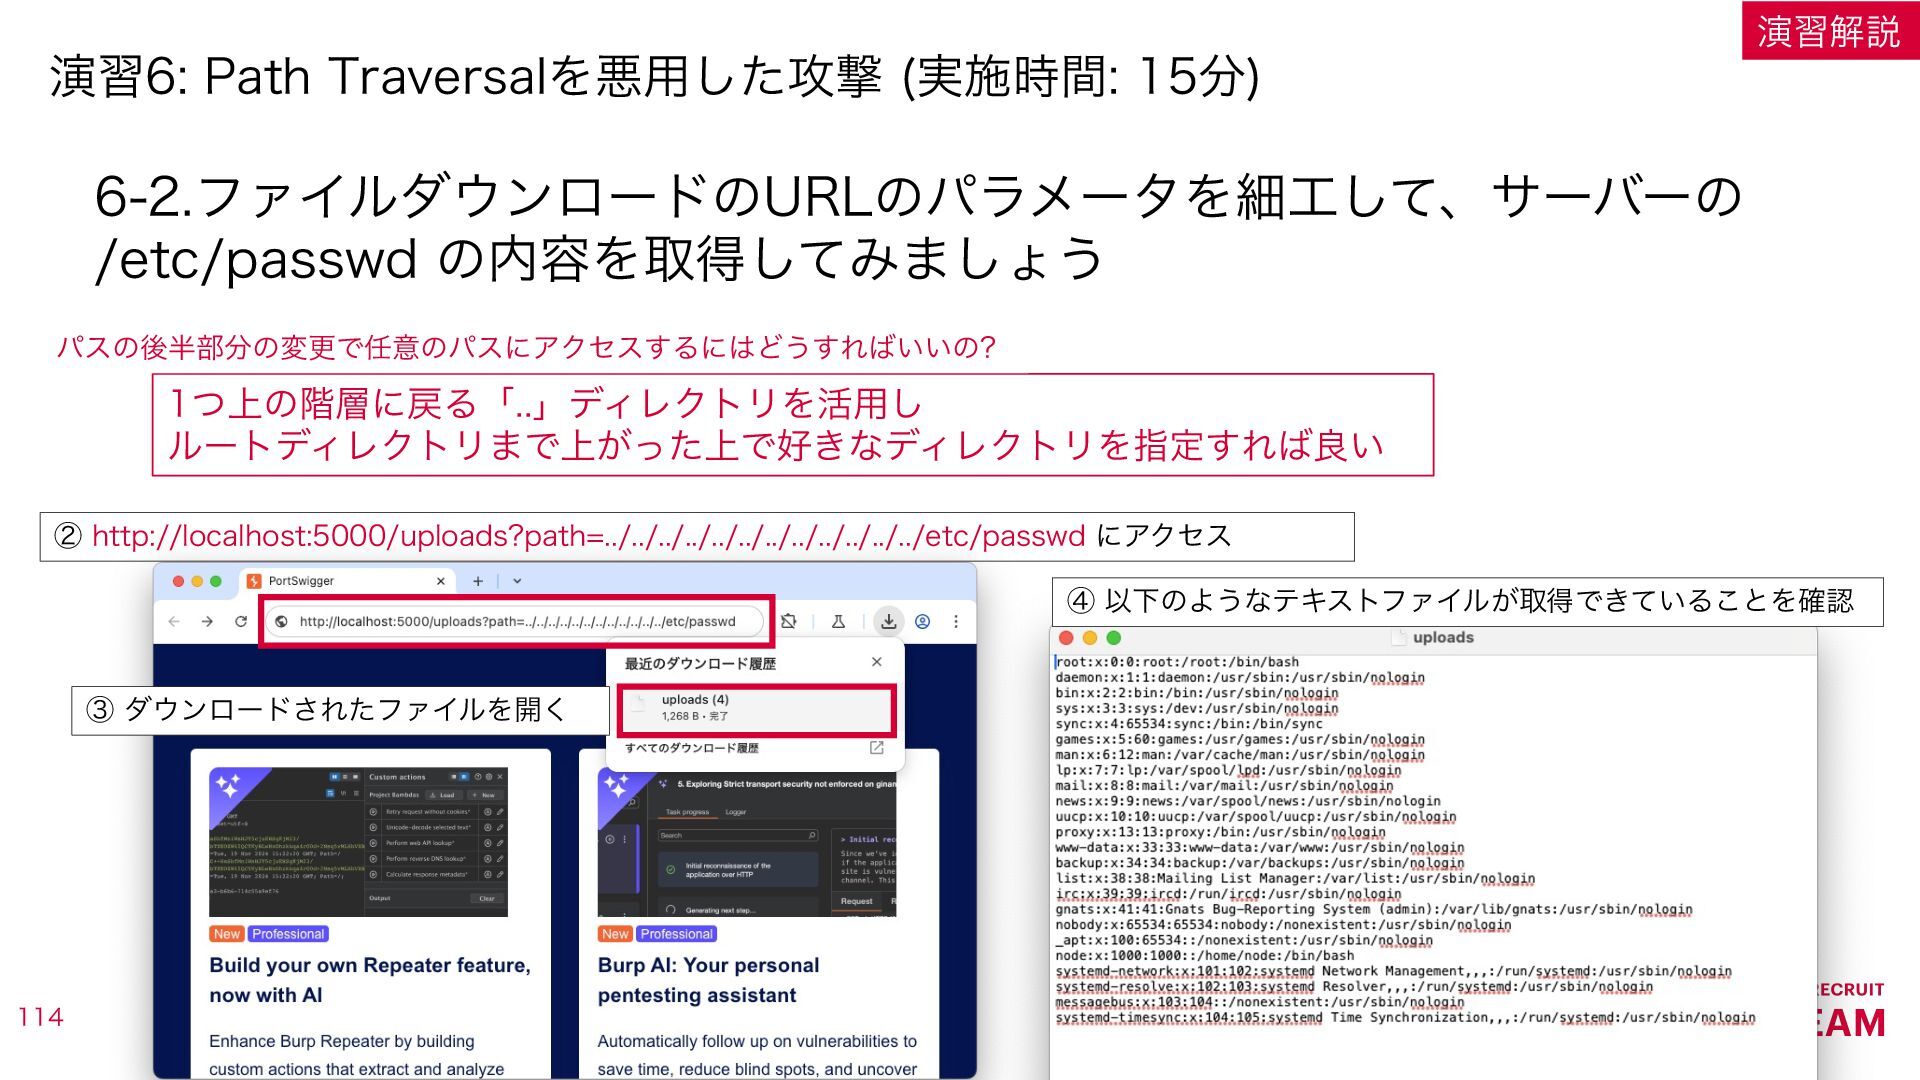
Task: Maximize the Chrome window with green button
Action: tap(215, 581)
